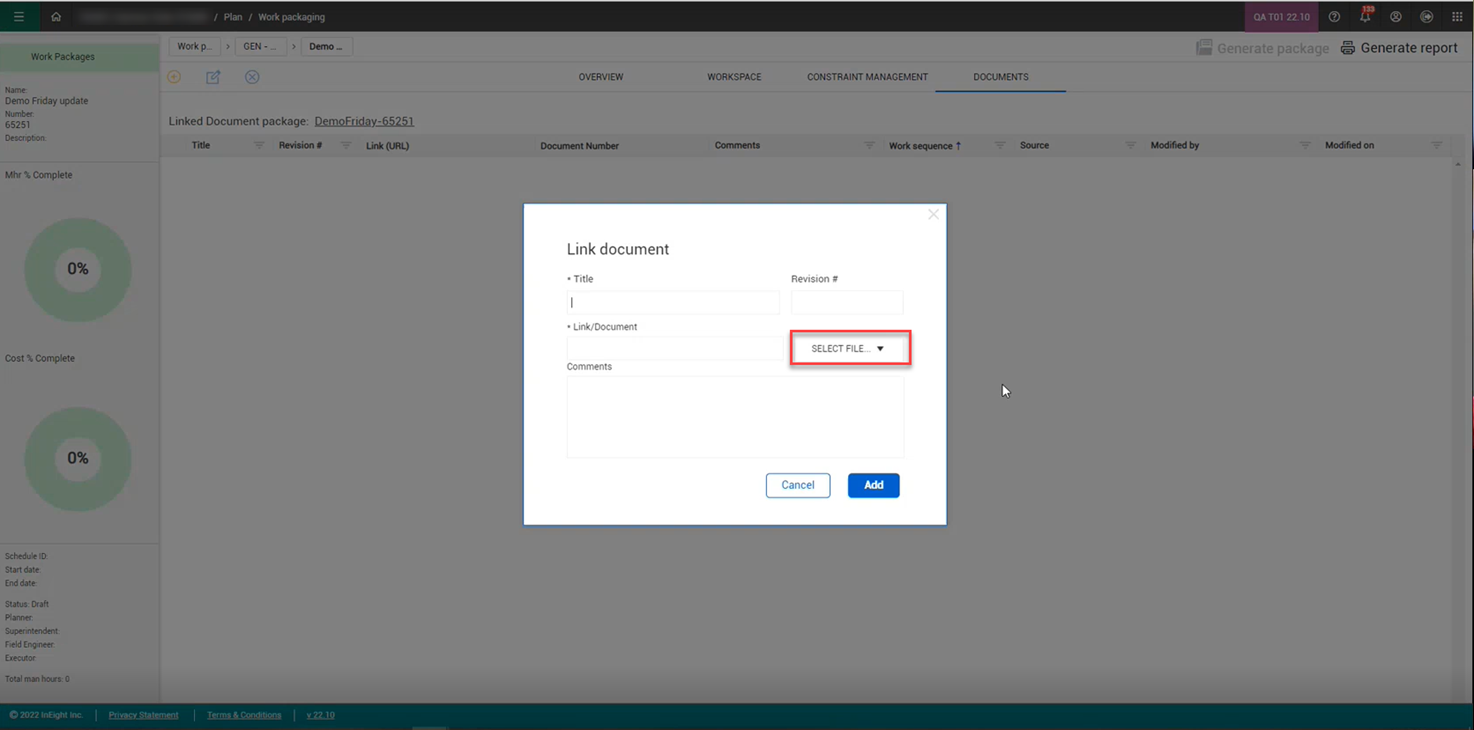
Task: Open the Comments column filter
Action: [x=869, y=146]
